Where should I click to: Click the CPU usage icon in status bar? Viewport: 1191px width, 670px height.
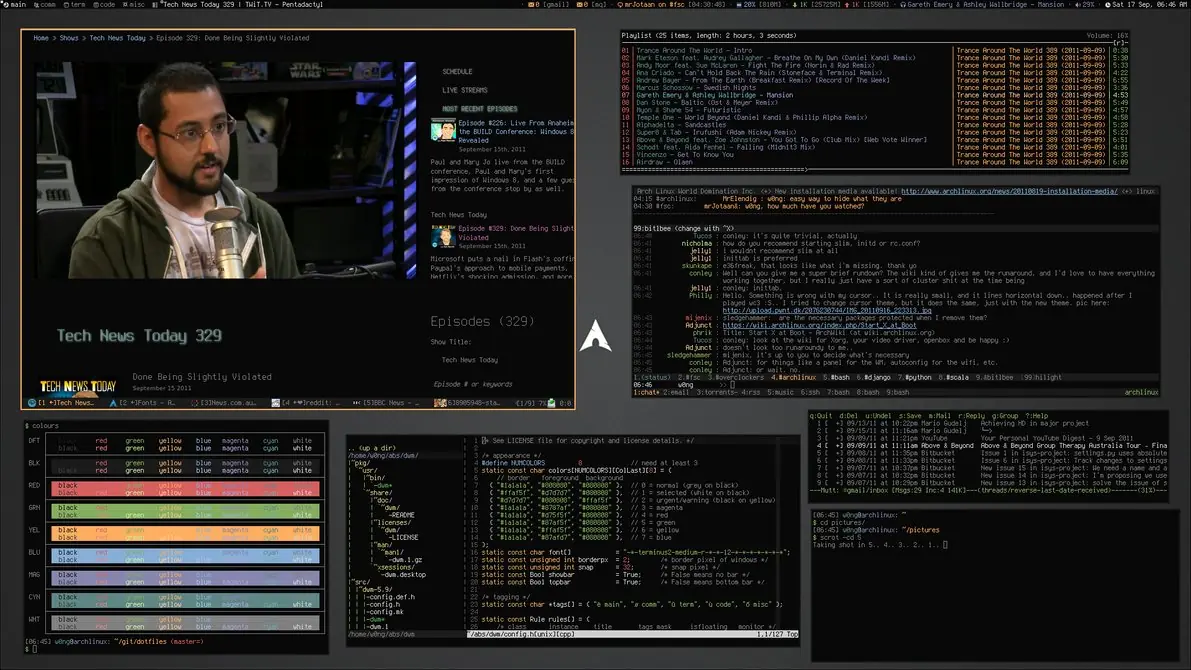click(739, 5)
